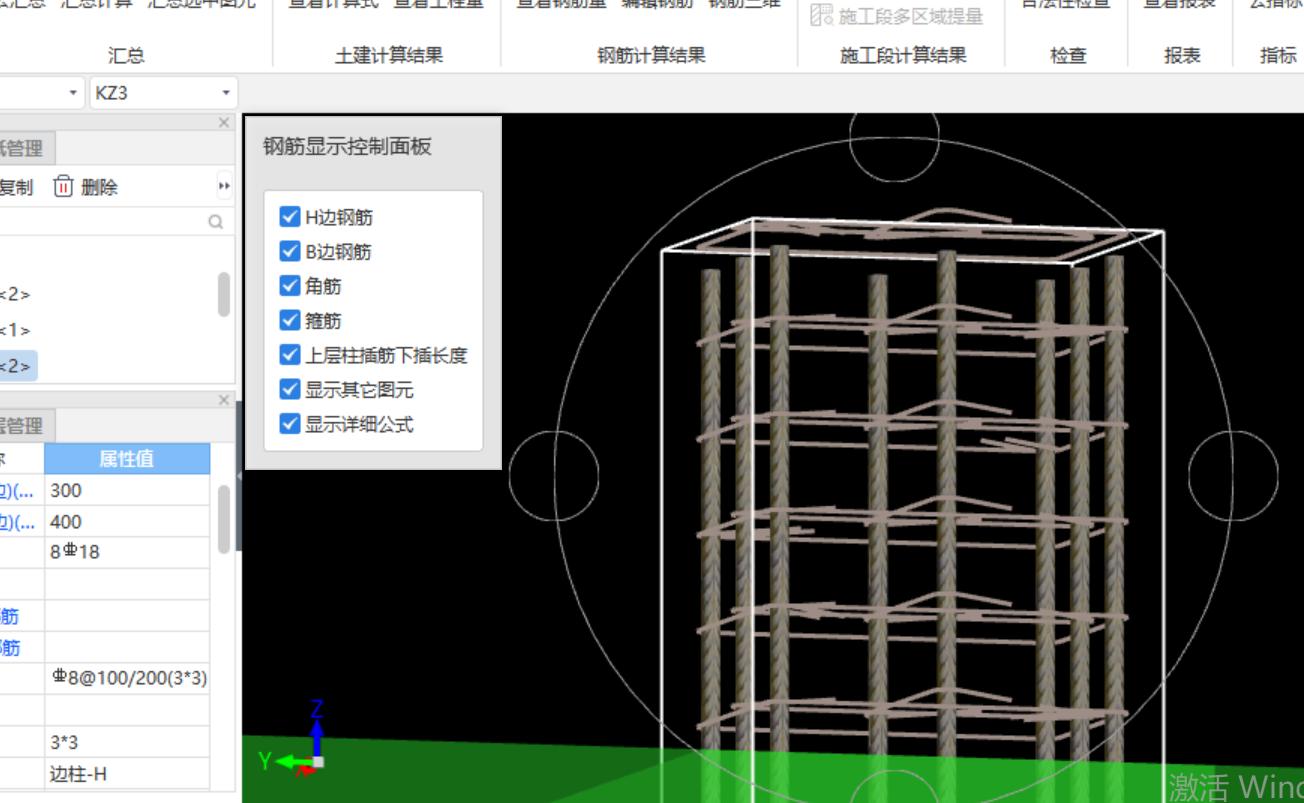Uncheck the 箍筋 checkbox

(290, 320)
